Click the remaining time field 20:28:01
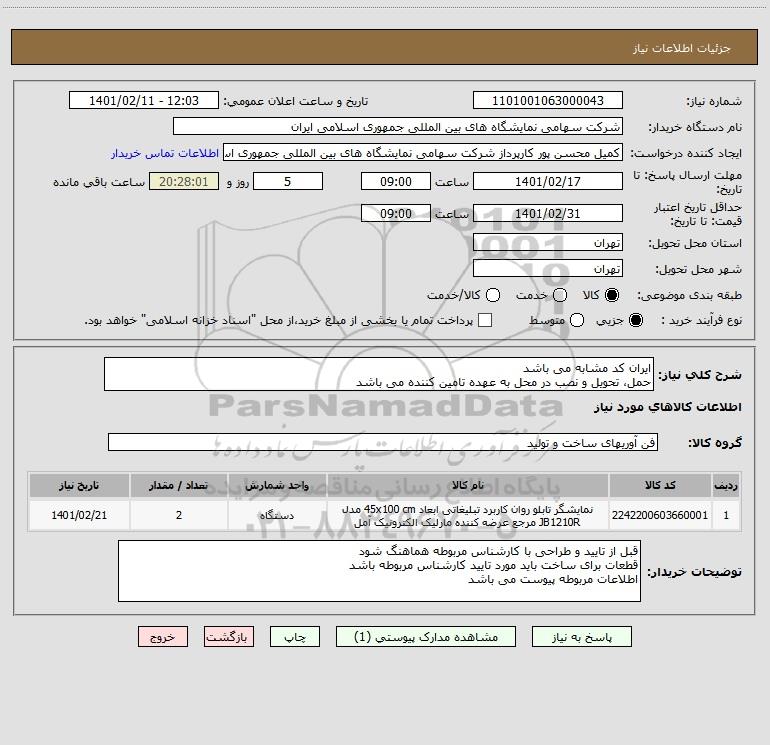The height and width of the screenshot is (745, 770). pos(184,181)
